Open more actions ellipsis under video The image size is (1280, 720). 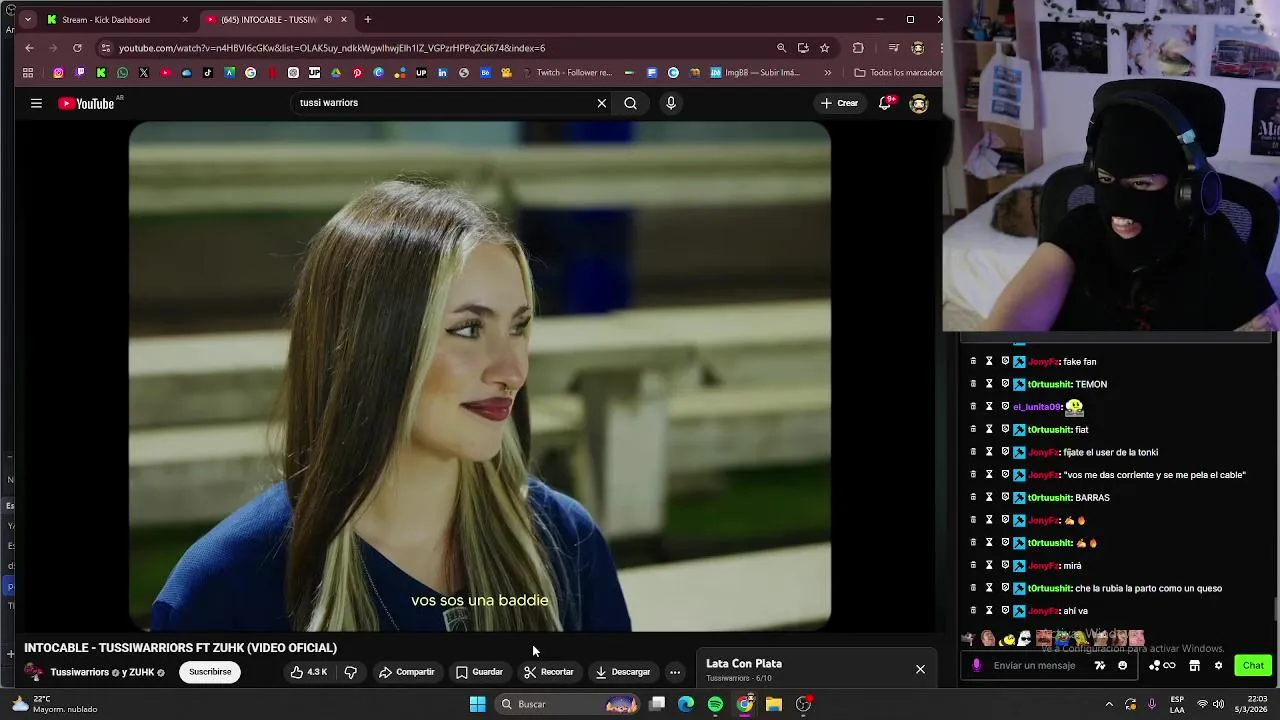point(675,672)
